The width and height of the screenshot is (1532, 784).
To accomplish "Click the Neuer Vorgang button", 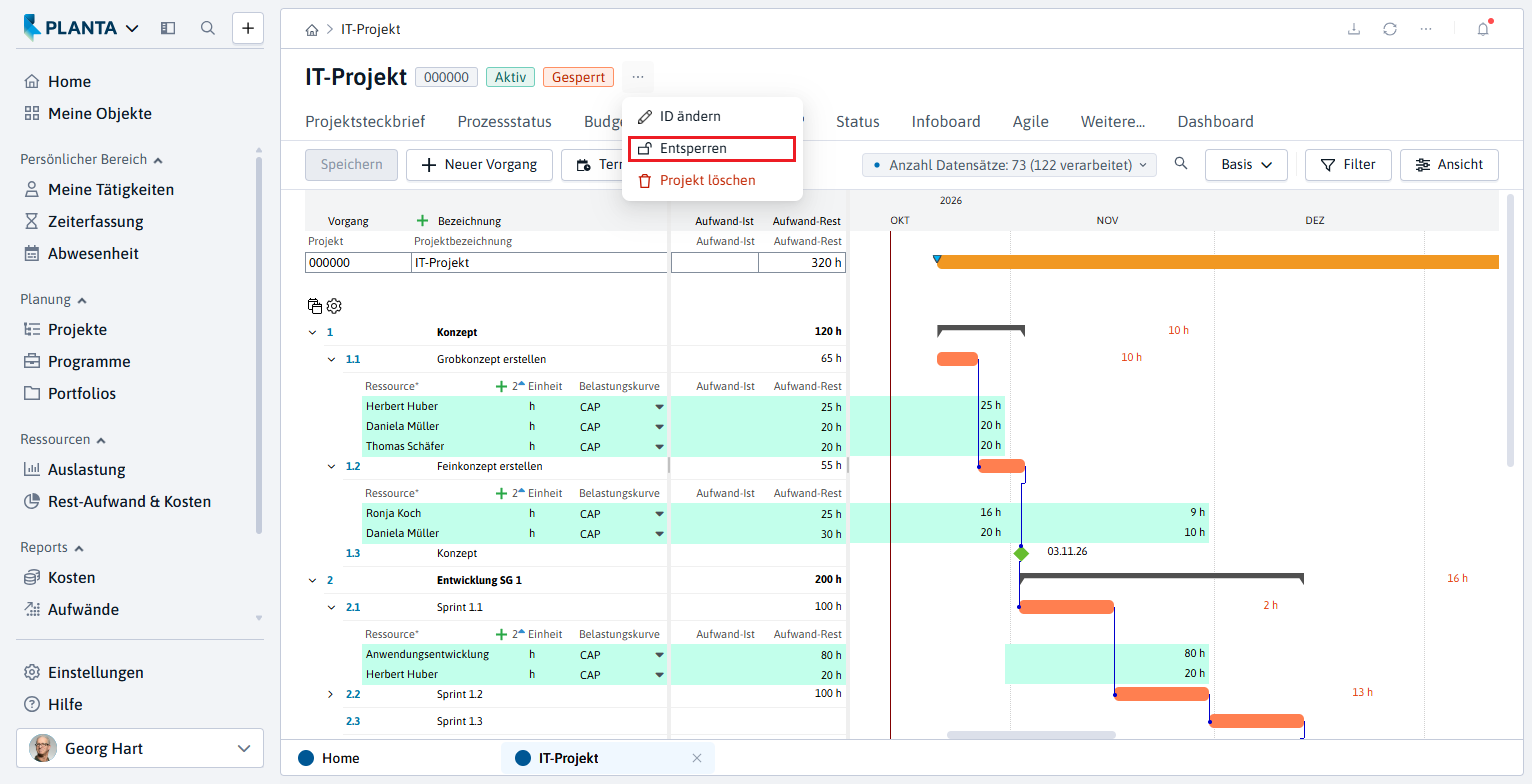I will pos(479,165).
